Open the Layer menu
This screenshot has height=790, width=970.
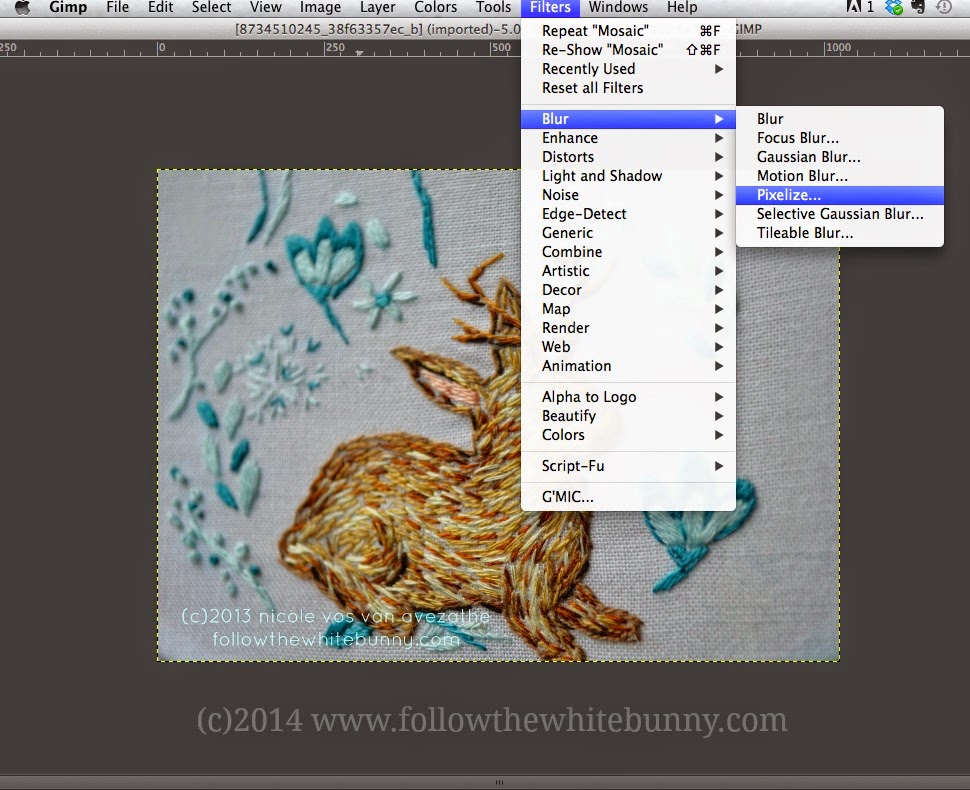[x=377, y=7]
